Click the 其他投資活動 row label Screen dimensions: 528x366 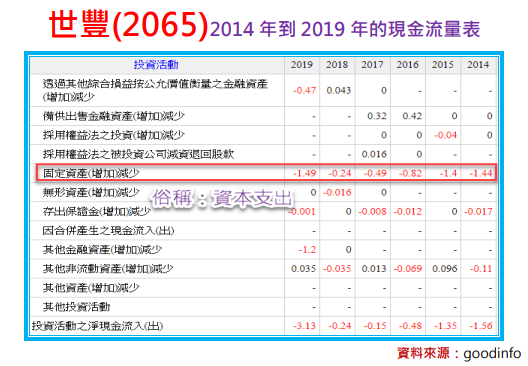tap(76, 307)
